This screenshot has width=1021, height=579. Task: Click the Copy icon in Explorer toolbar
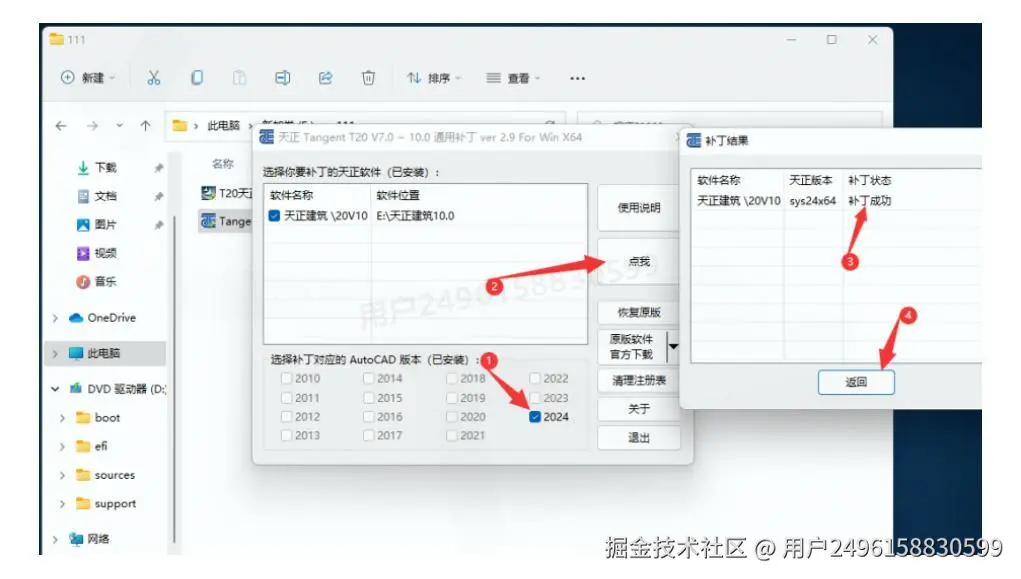[x=197, y=78]
